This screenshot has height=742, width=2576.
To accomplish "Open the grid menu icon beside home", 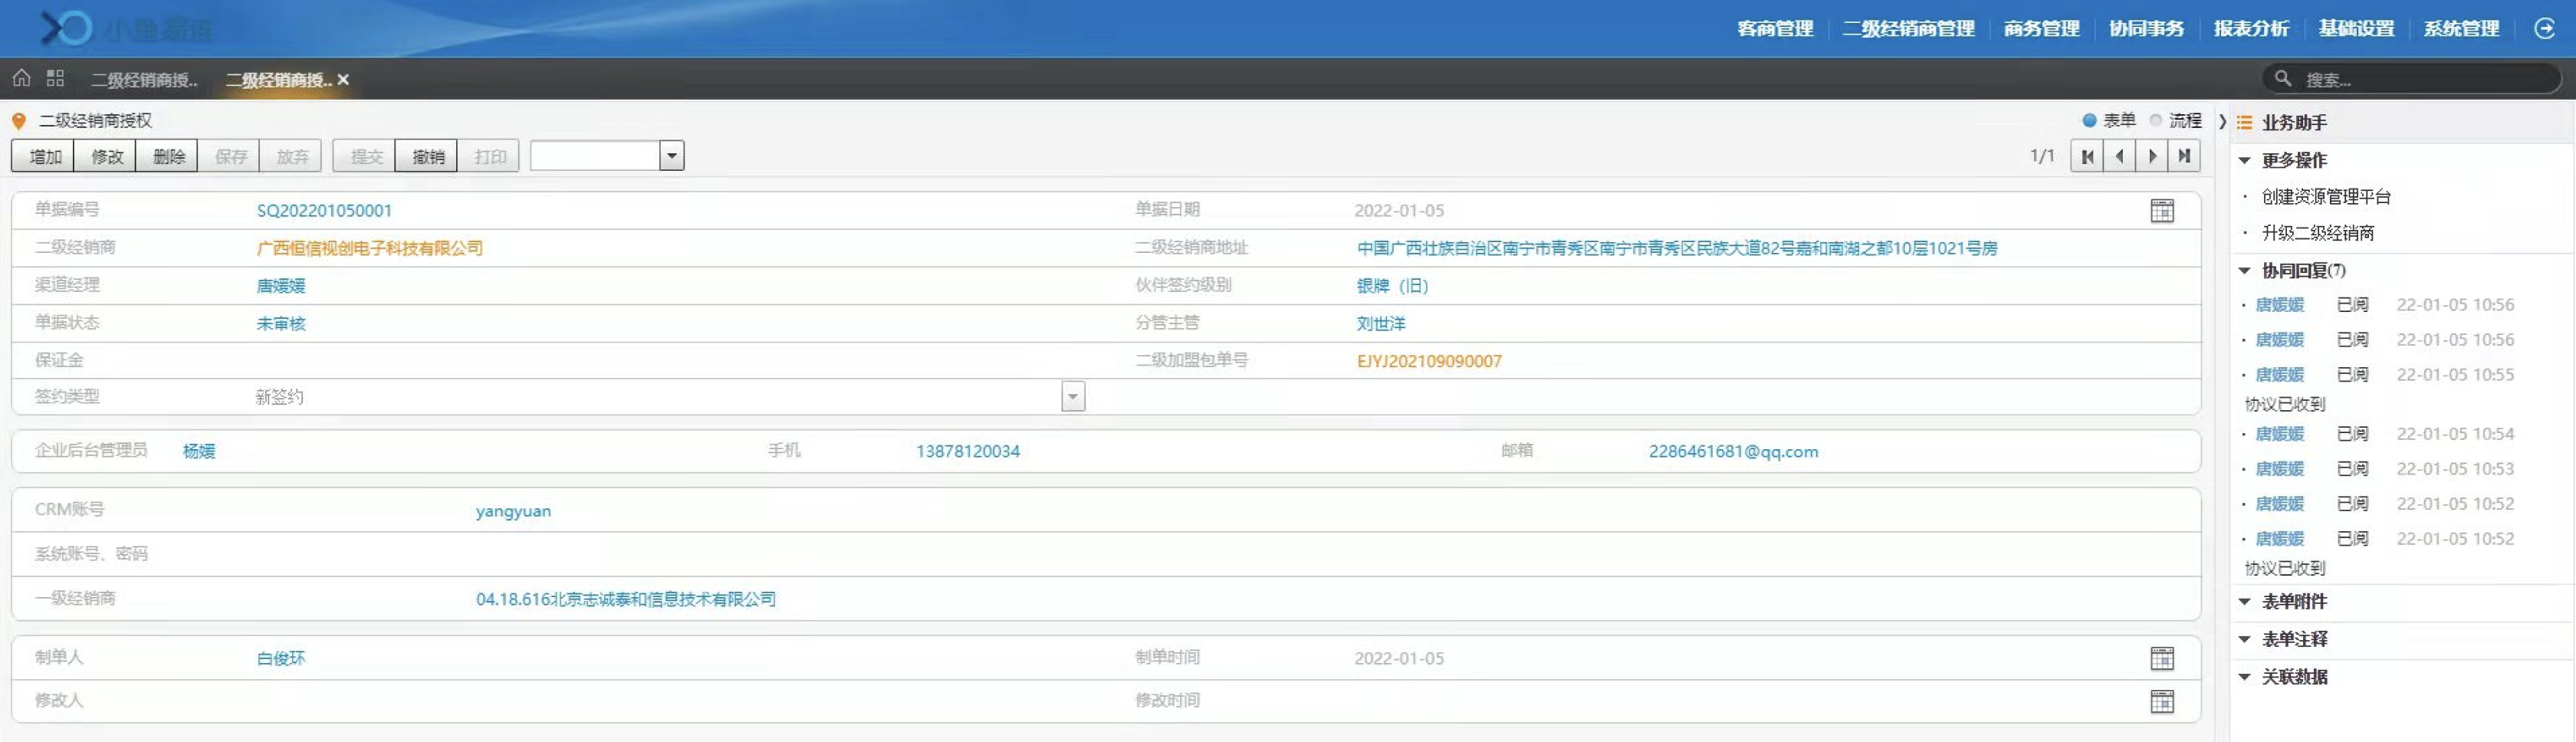I will (x=55, y=78).
